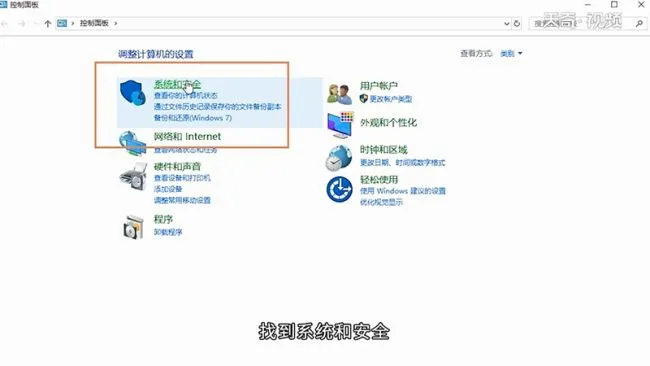Click the 卸载程序 link
Viewport: 650px width, 366px height.
(168, 232)
